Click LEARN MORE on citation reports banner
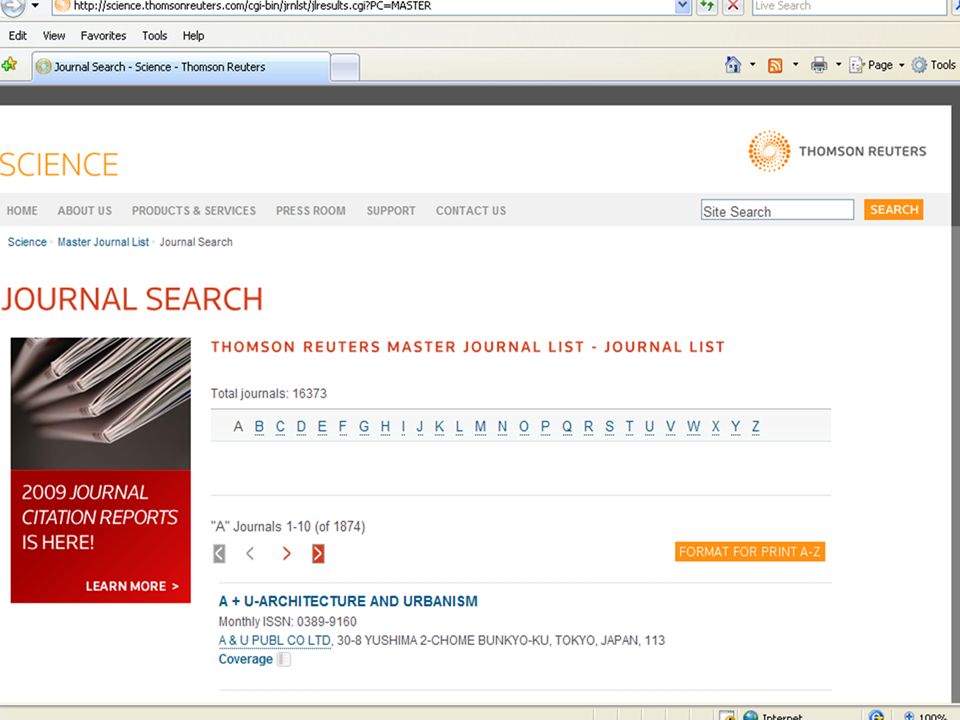Screen dimensions: 960x720 (132, 587)
